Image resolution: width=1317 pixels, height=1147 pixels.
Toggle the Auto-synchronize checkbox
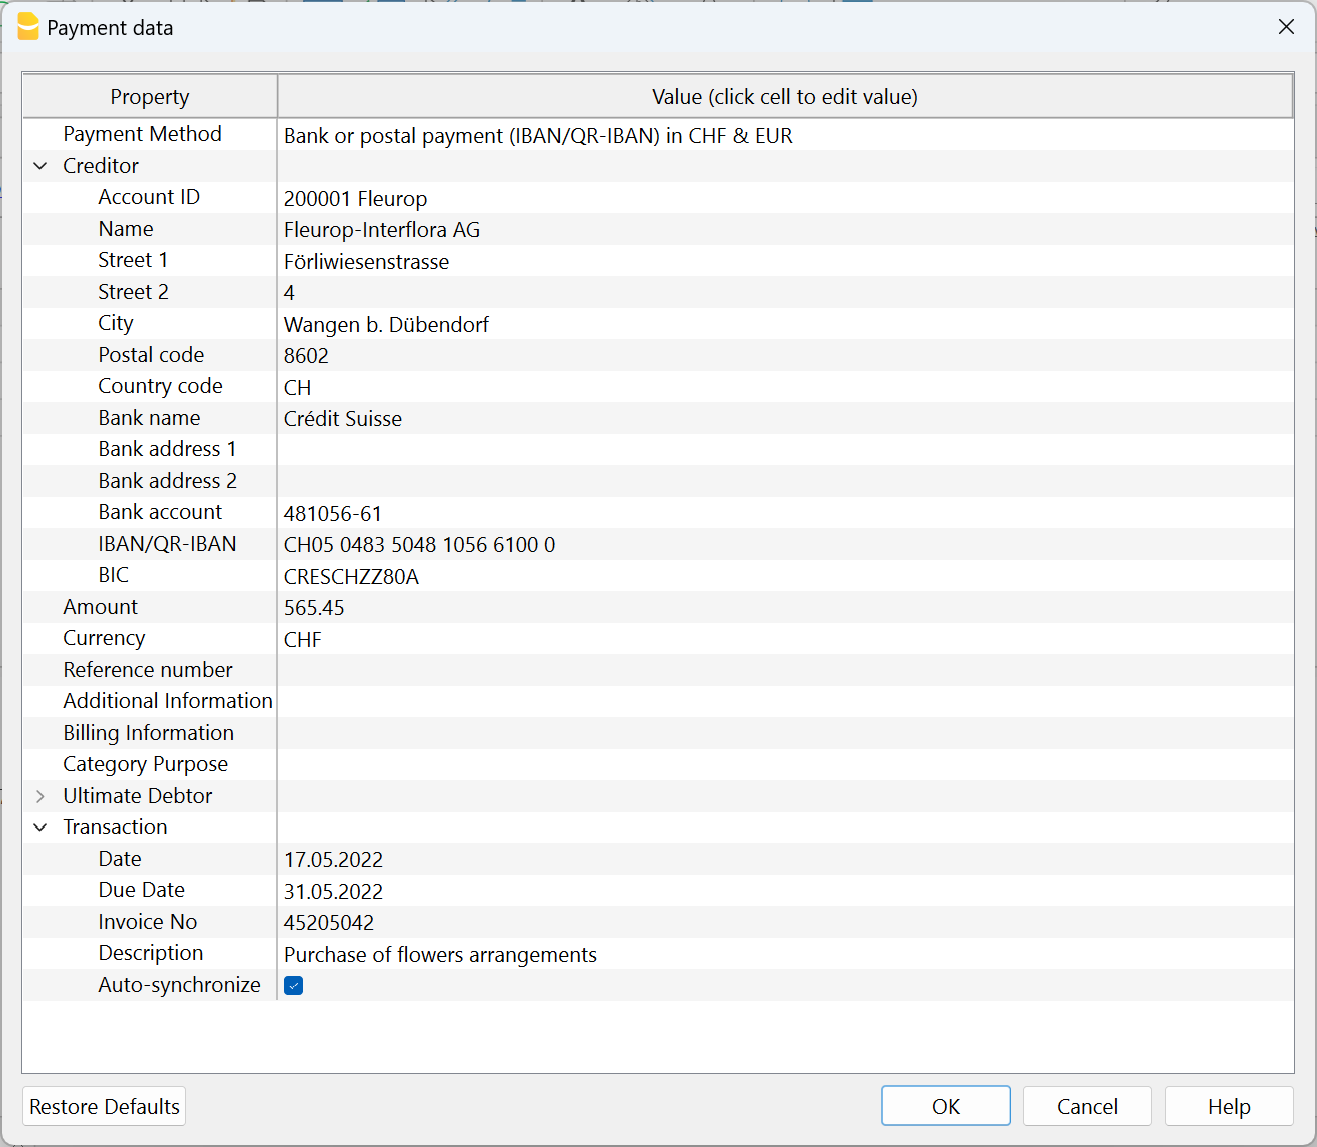(x=293, y=986)
